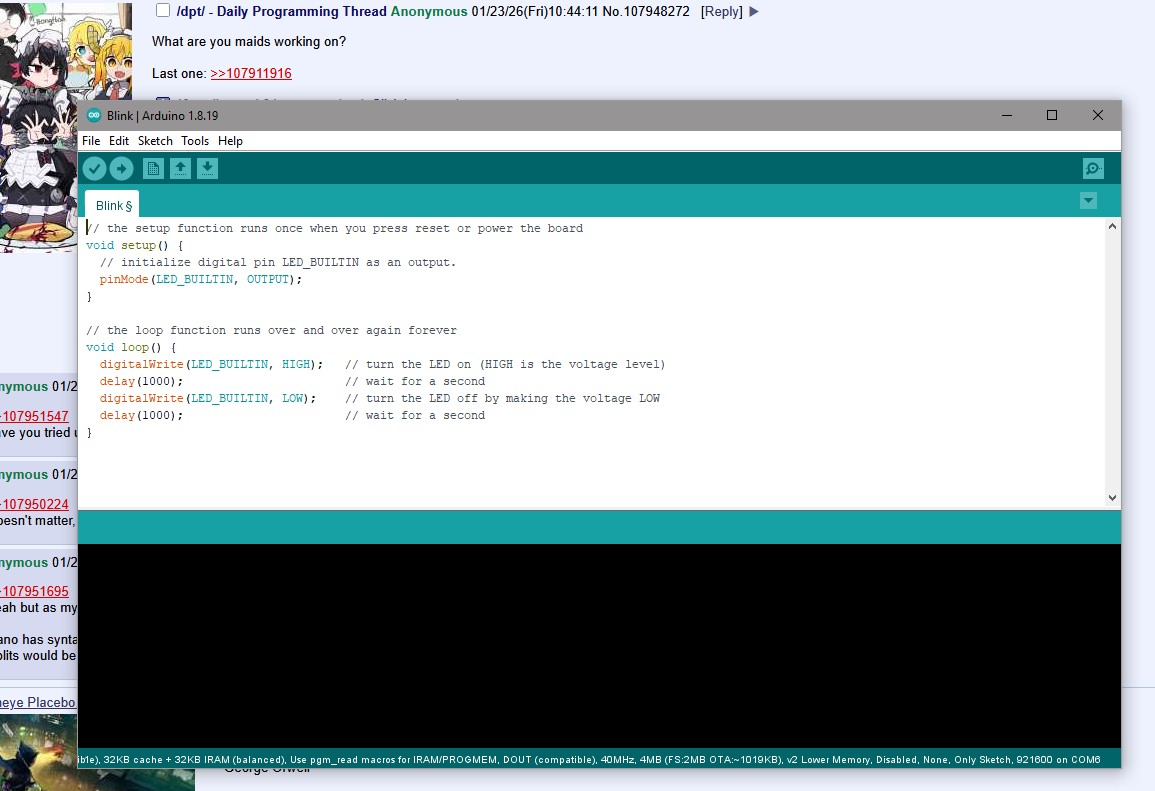Click the '921600 on COM6' status bar text
This screenshot has width=1155, height=791.
tap(1058, 759)
